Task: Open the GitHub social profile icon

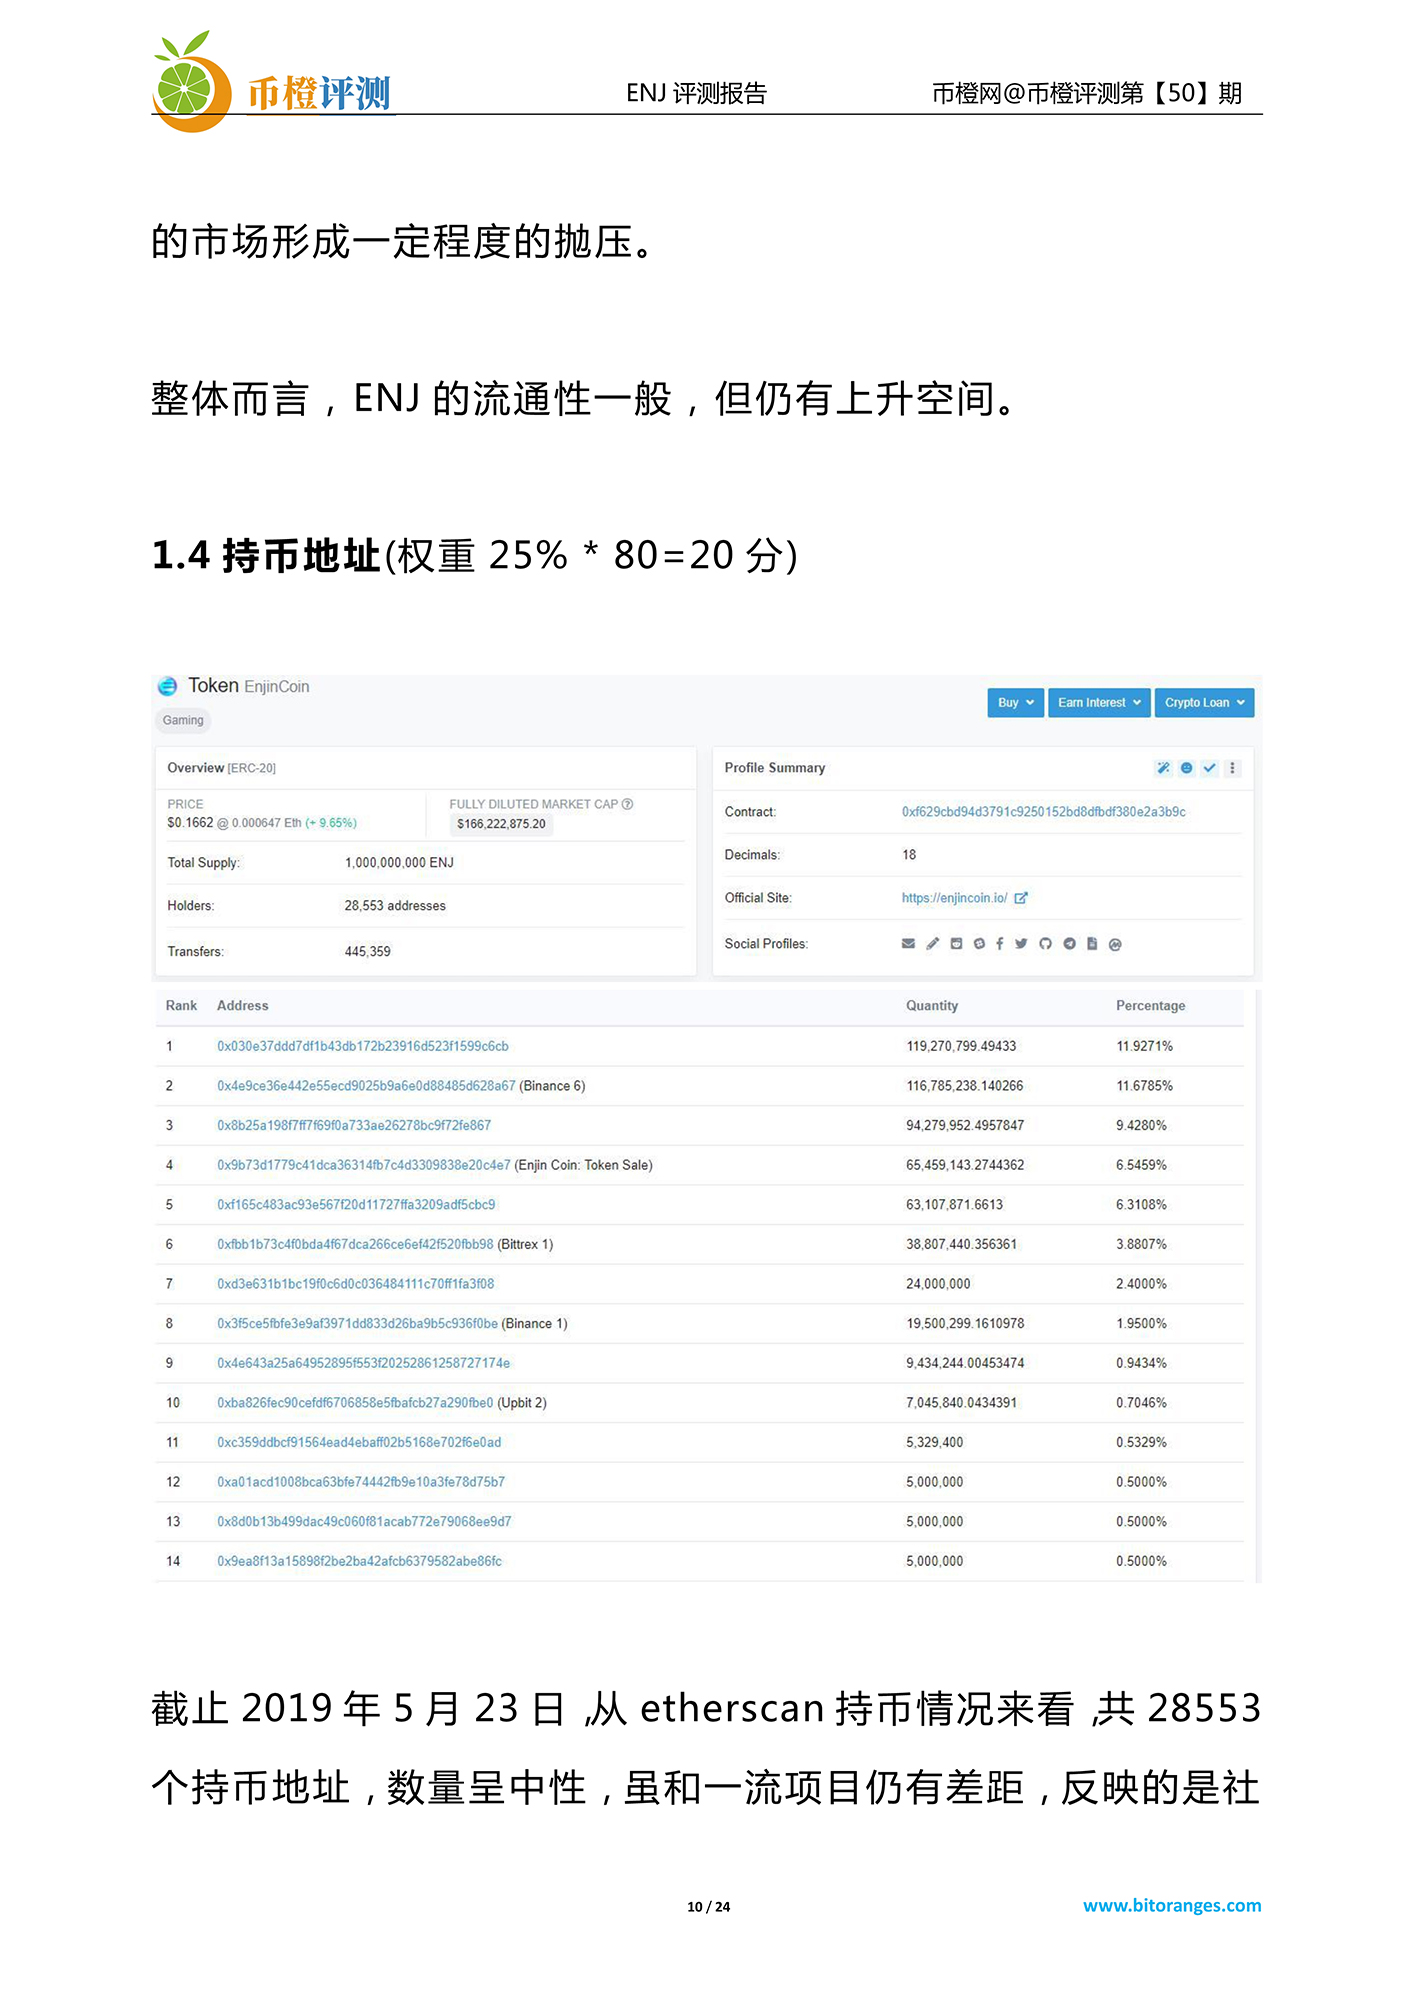Action: coord(1045,943)
